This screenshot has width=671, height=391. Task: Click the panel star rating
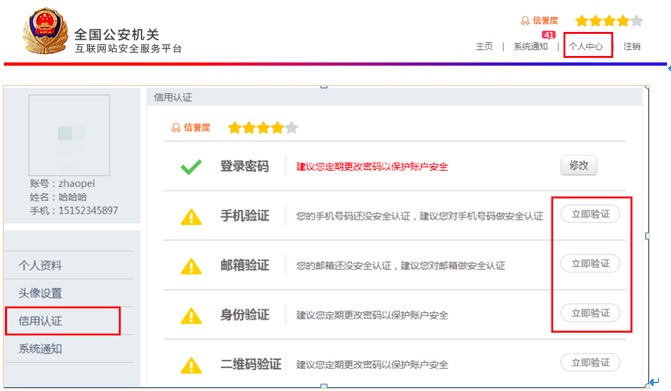click(263, 127)
